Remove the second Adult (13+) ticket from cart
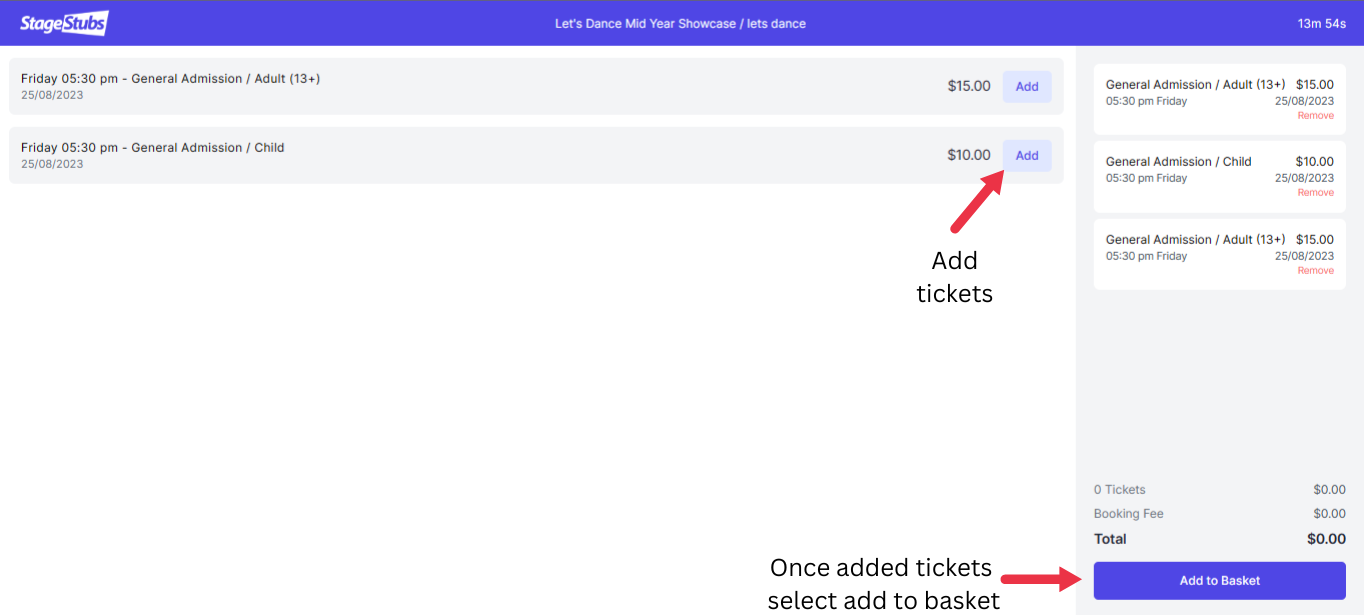The width and height of the screenshot is (1364, 615). pyautogui.click(x=1315, y=270)
